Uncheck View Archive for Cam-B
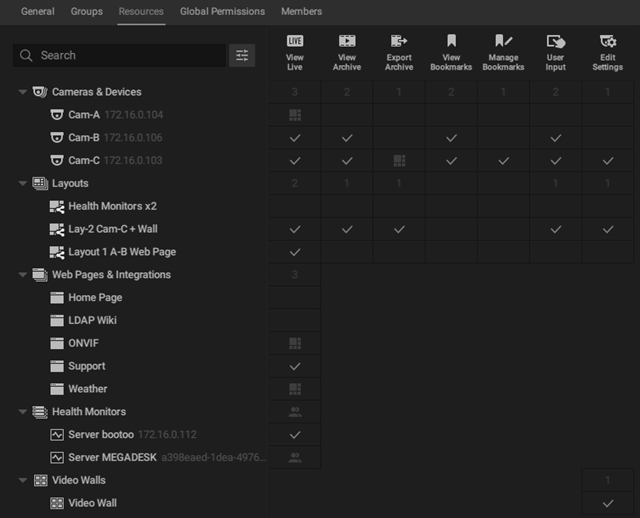The width and height of the screenshot is (640, 518). point(347,138)
